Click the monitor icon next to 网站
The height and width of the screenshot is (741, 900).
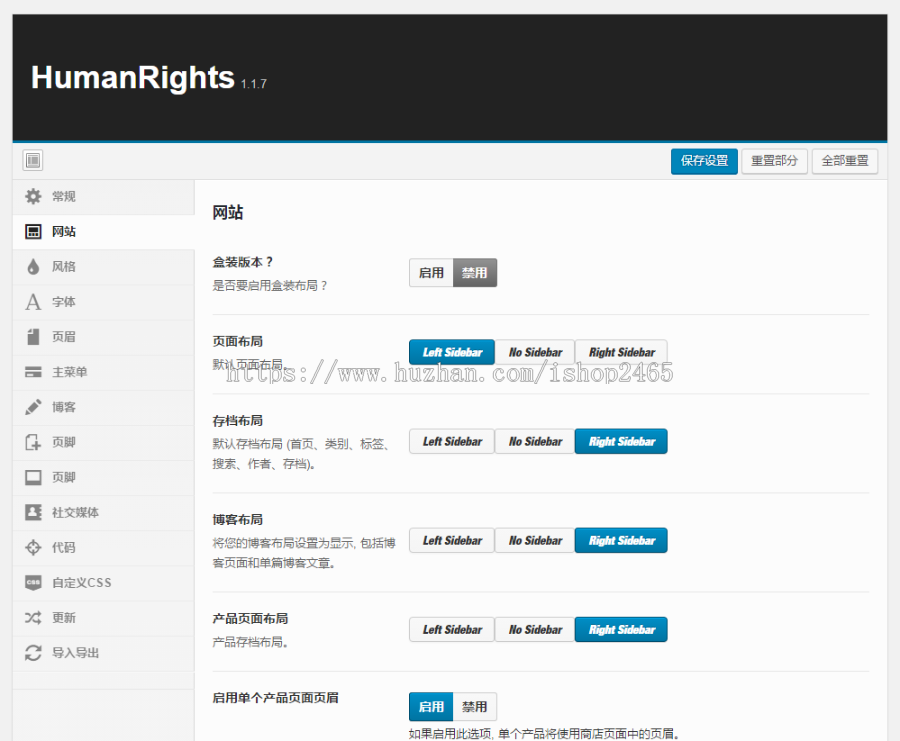tap(33, 231)
